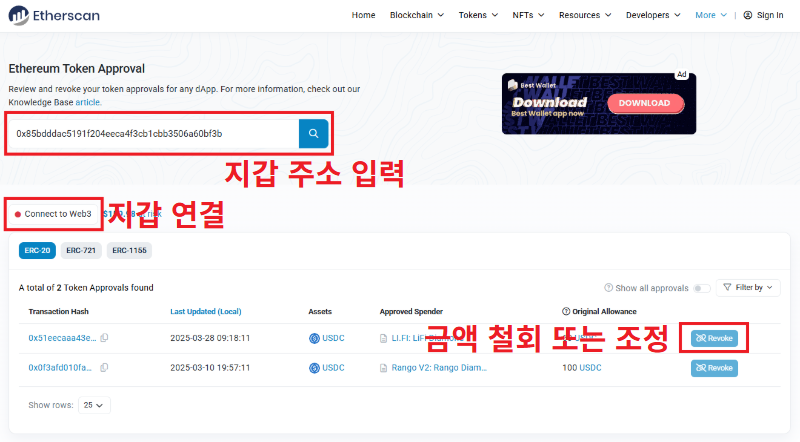Switch to the ERC-721 tab
The height and width of the screenshot is (442, 800).
point(81,251)
